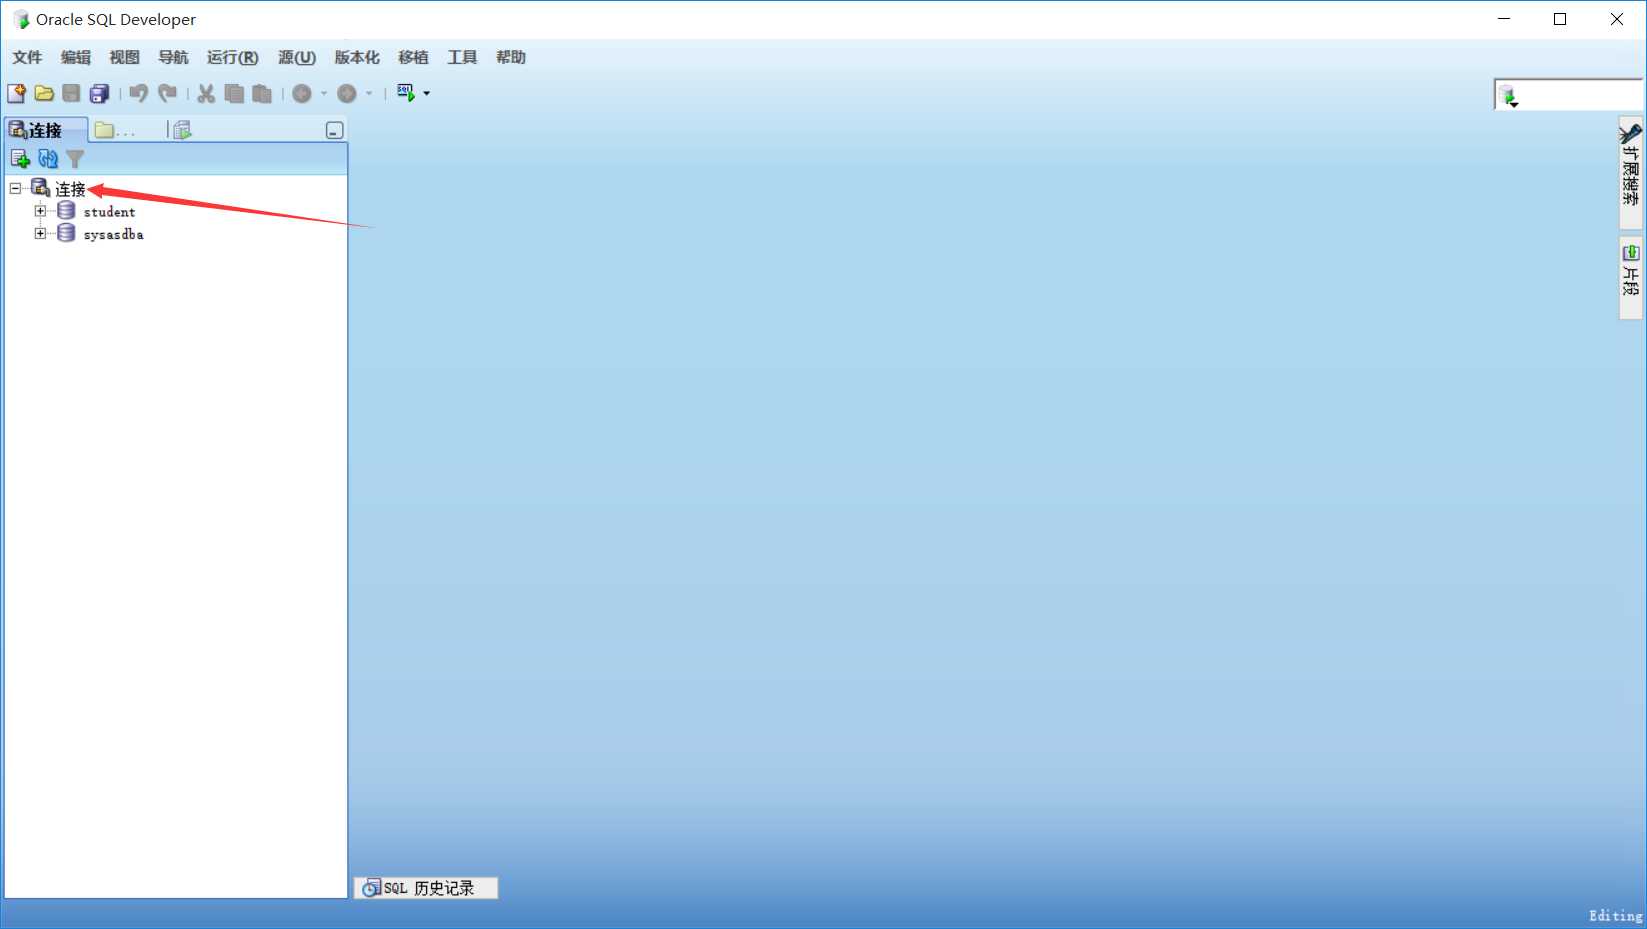The height and width of the screenshot is (929, 1647).
Task: Open the 文件 menu
Action: point(27,57)
